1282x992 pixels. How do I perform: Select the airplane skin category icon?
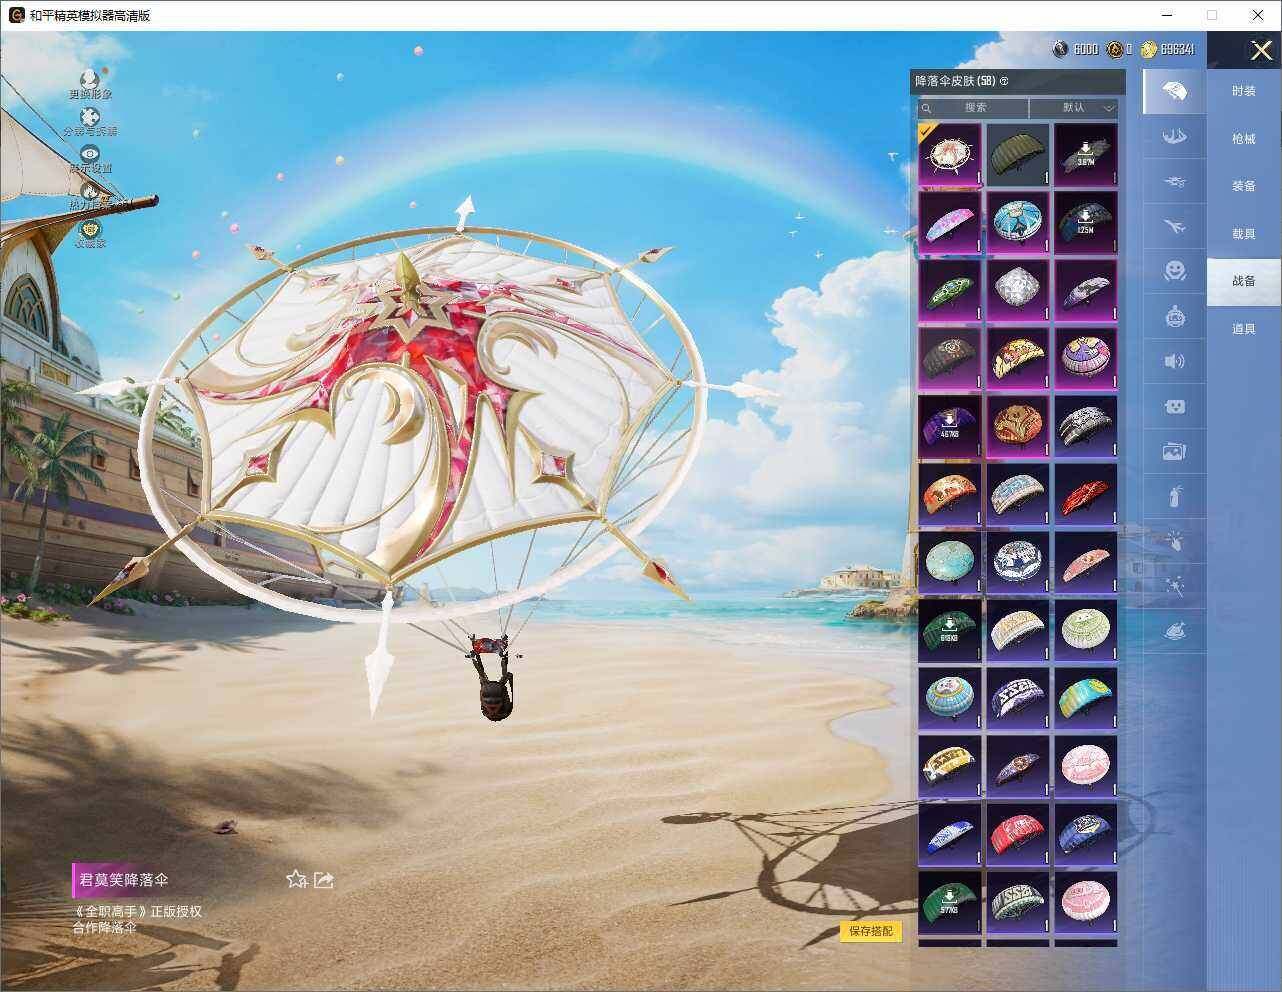(x=1174, y=226)
